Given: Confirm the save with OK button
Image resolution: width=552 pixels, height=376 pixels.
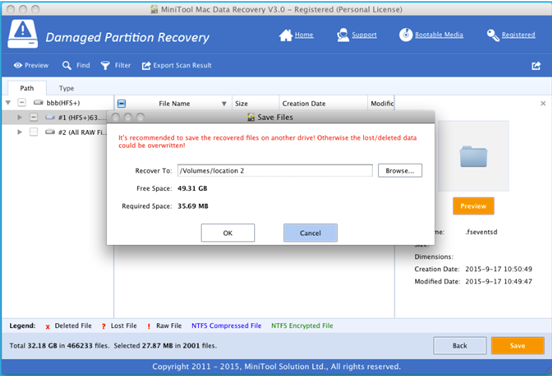Looking at the screenshot, I should [x=228, y=233].
